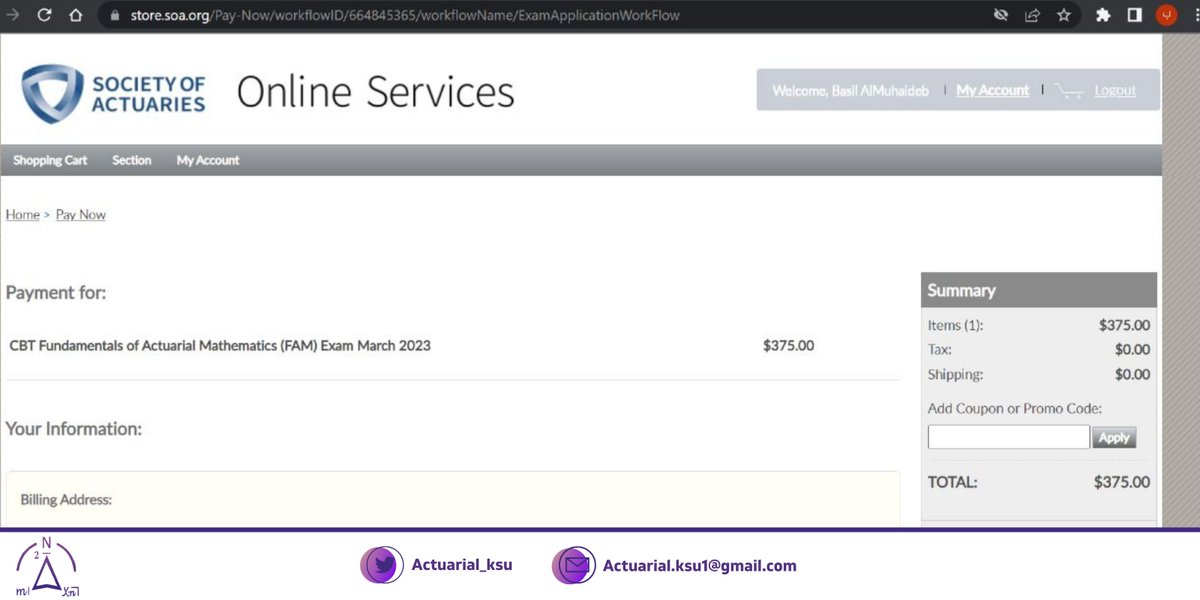Reload the page with the refresh icon
This screenshot has width=1200, height=600.
click(44, 15)
